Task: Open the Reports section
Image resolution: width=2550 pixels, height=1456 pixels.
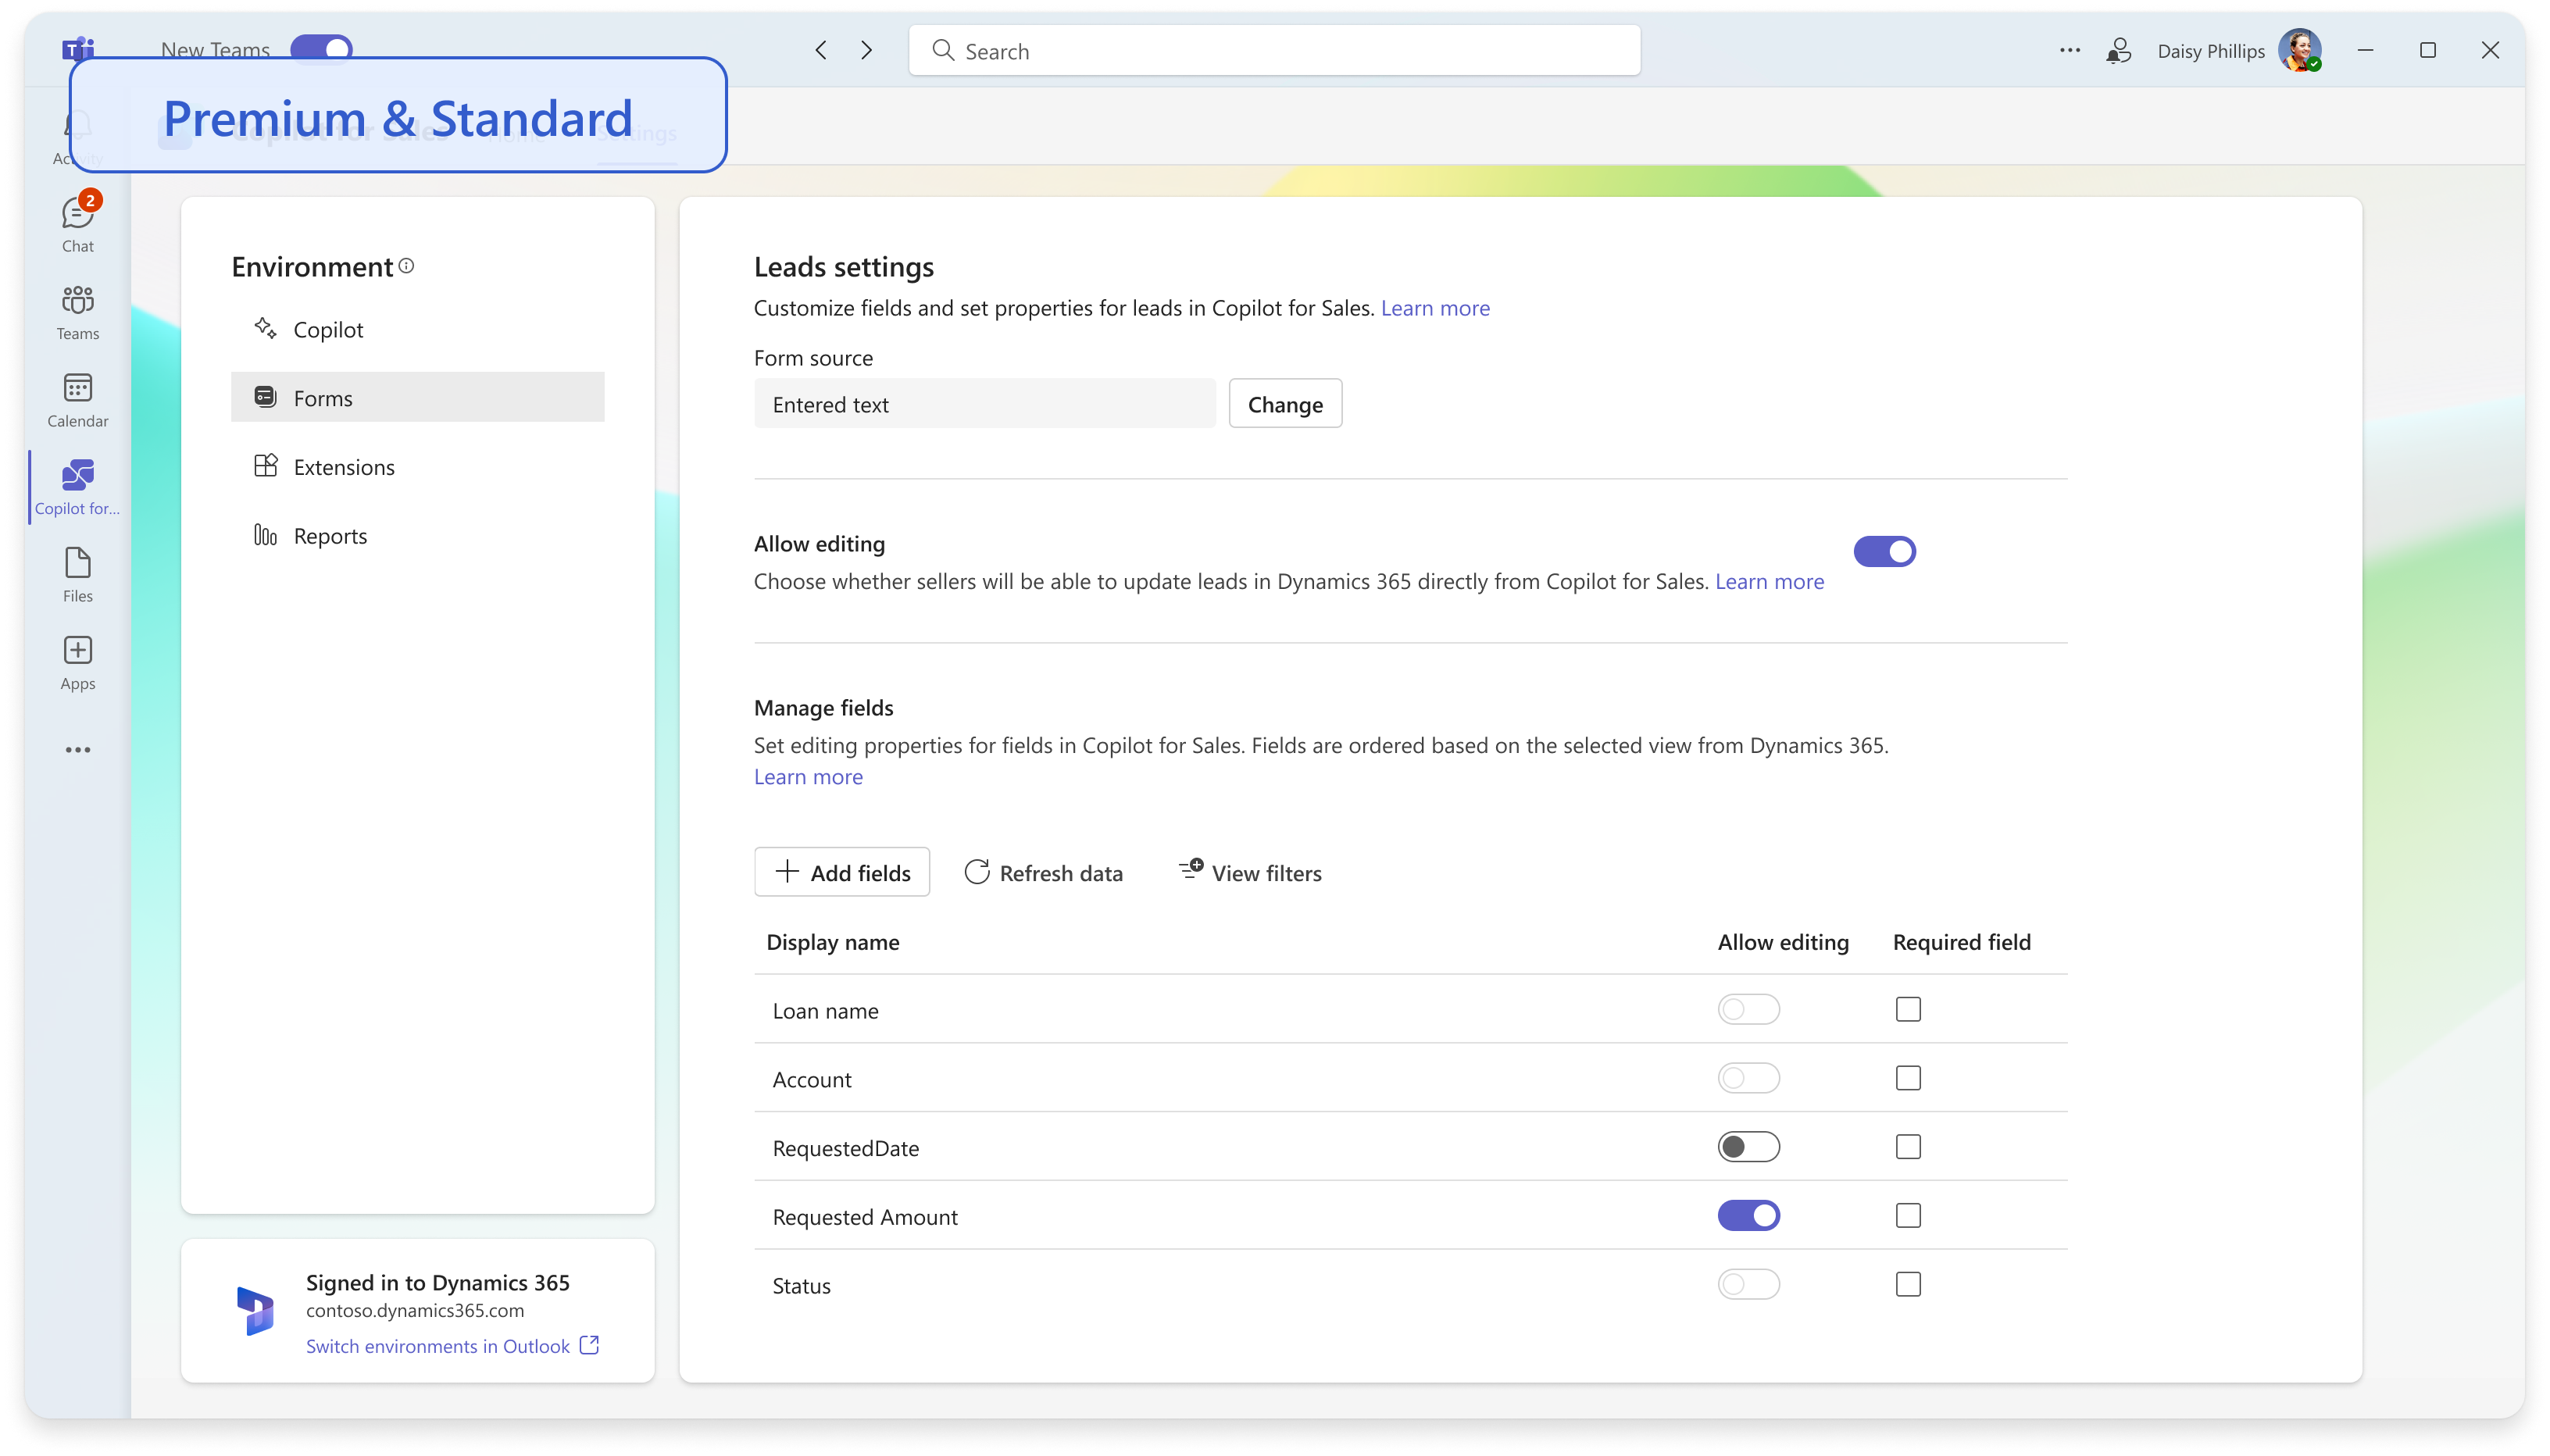Action: point(330,535)
